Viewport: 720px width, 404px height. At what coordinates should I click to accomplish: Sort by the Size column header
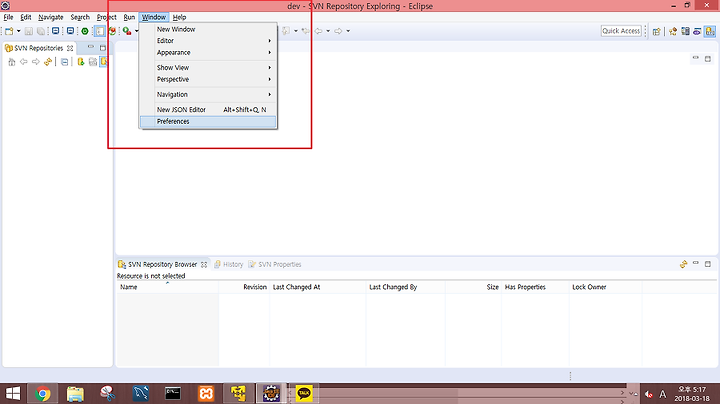(473, 287)
